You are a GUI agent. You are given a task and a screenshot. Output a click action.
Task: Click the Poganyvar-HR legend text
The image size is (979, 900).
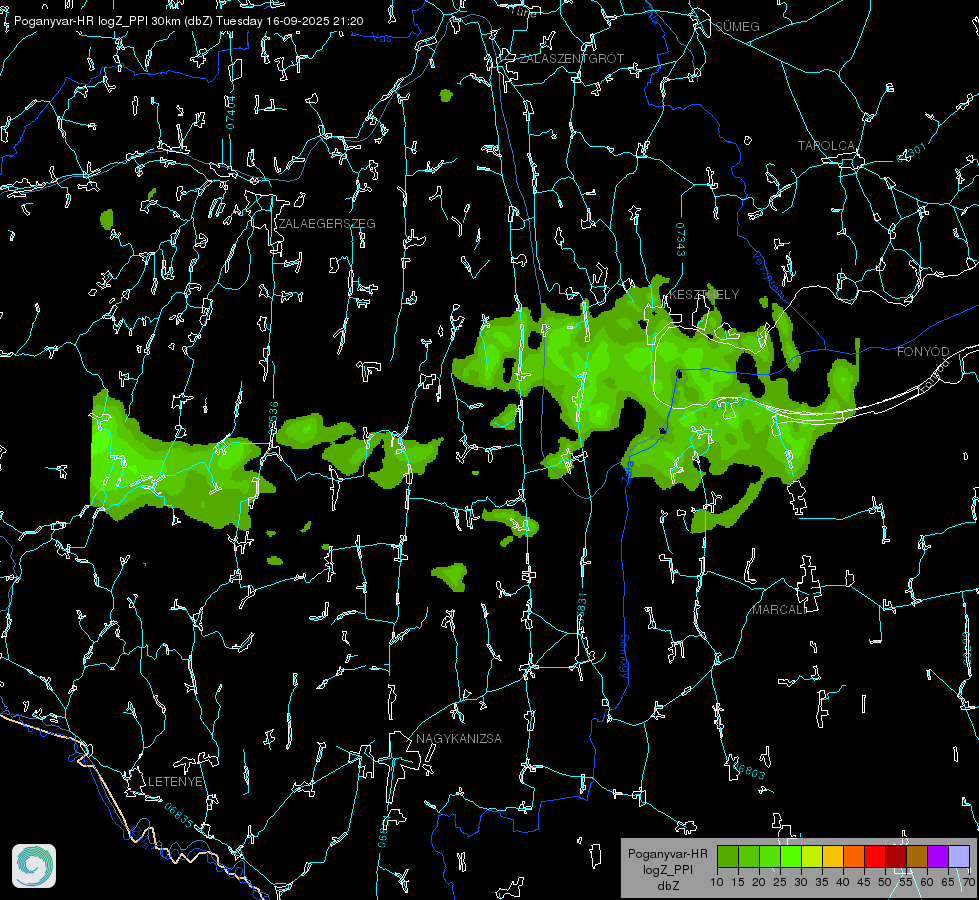(x=668, y=854)
